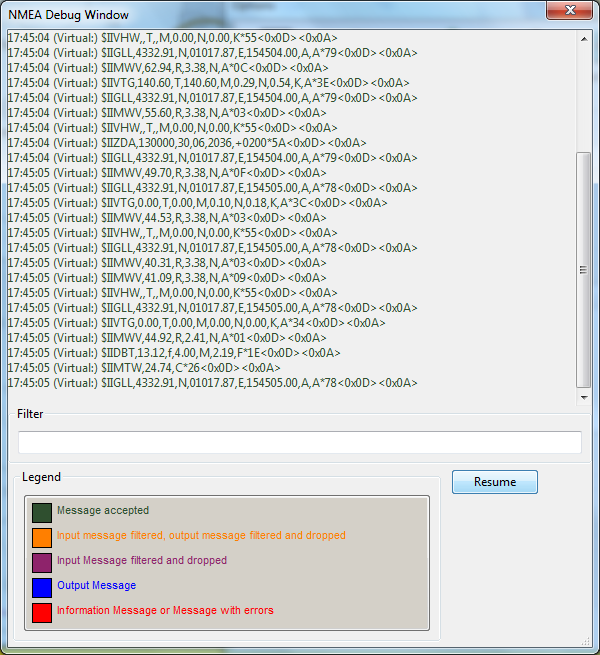Click the red Information Message swatch
Viewport: 600px width, 655px height.
(x=41, y=612)
